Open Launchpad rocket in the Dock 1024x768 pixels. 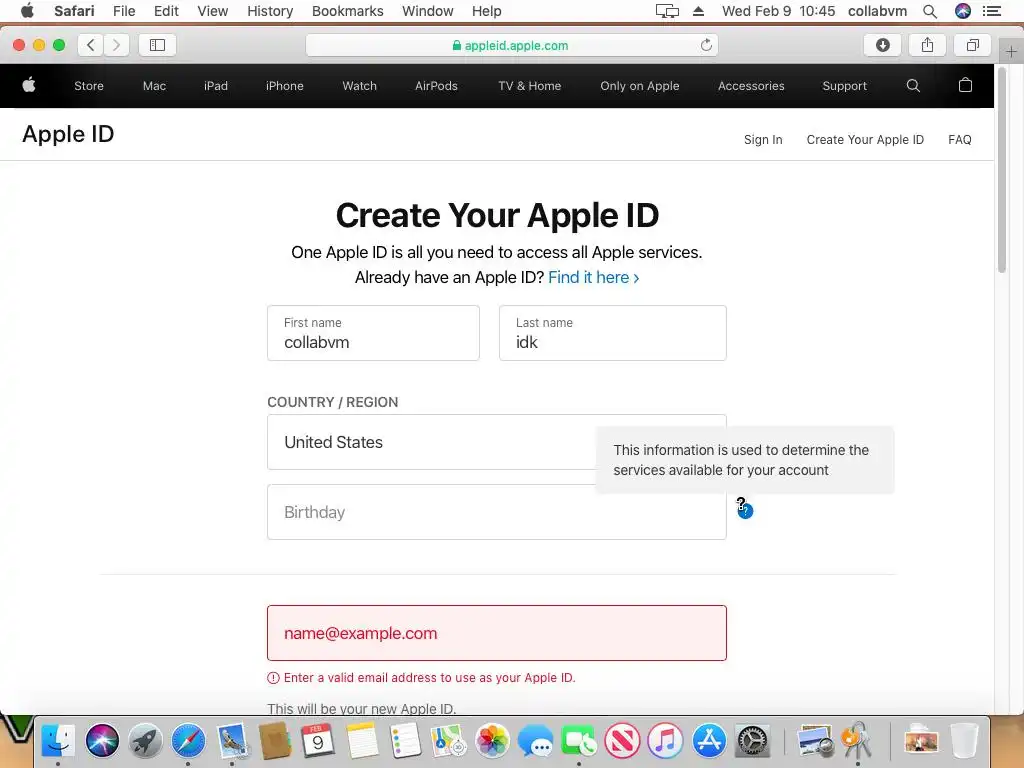click(x=145, y=741)
